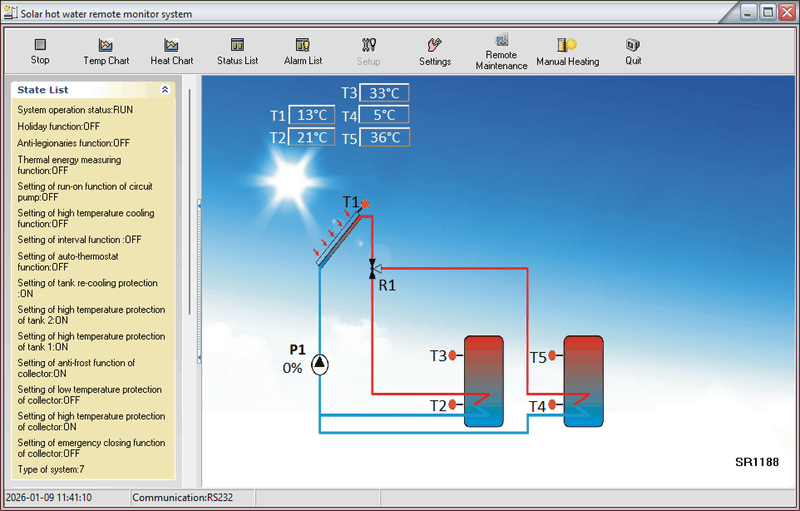Collapse the State List panel

[165, 90]
